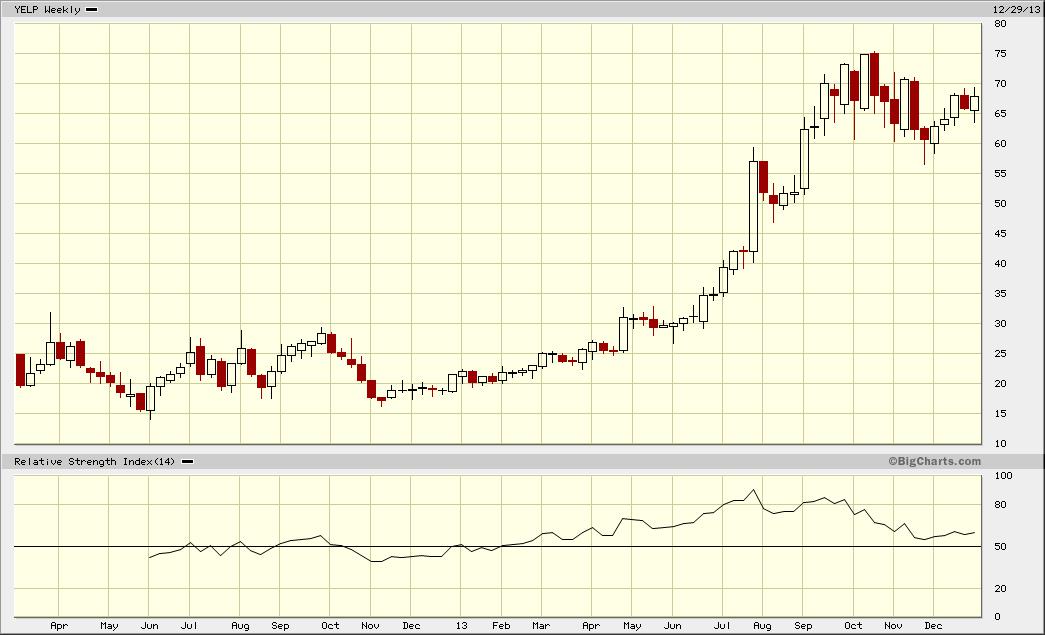Click the 40 price axis label
The height and width of the screenshot is (635, 1045).
pyautogui.click(x=1000, y=263)
